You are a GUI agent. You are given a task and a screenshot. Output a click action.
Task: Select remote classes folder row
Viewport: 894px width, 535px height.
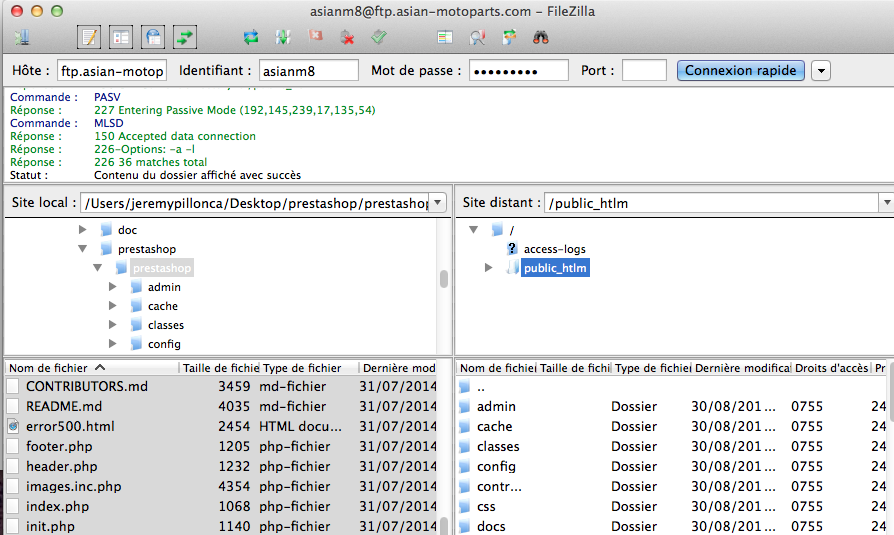click(672, 446)
